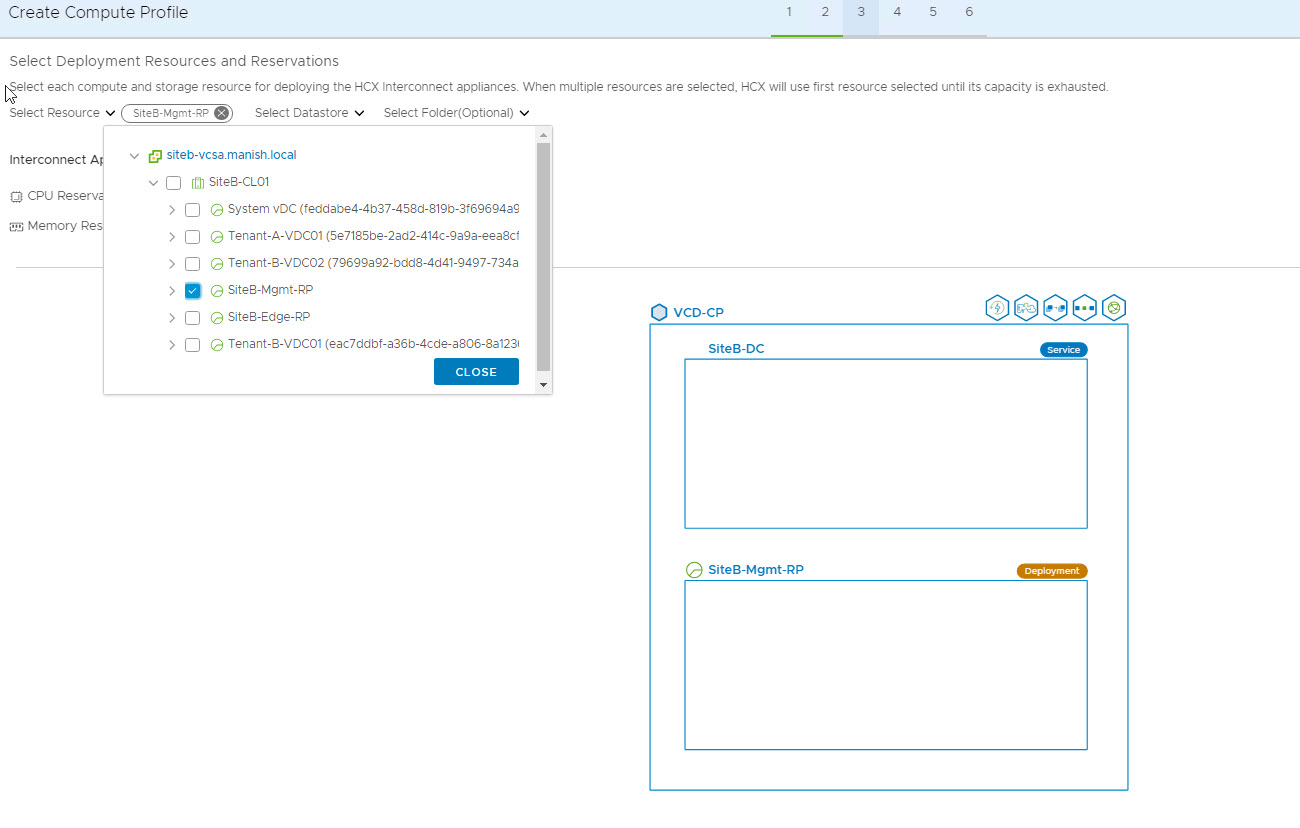1300x828 pixels.
Task: Click the SiteB-Mgmt-RP label in the diagram
Action: click(755, 570)
